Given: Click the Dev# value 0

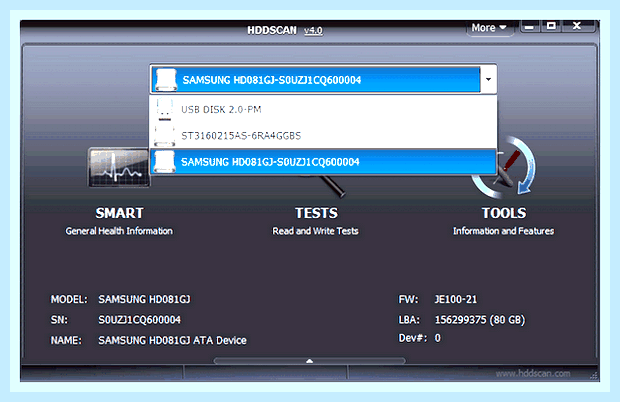Looking at the screenshot, I should point(437,338).
